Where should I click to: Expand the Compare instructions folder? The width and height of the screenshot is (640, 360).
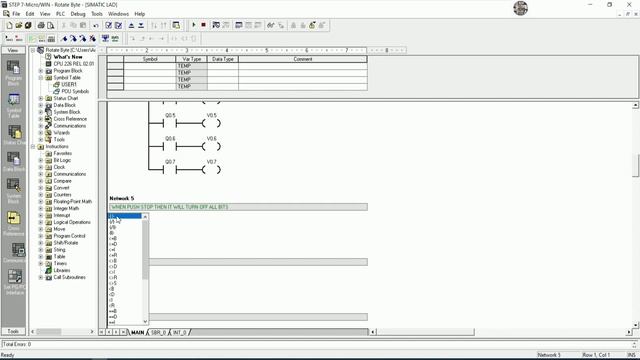41,181
